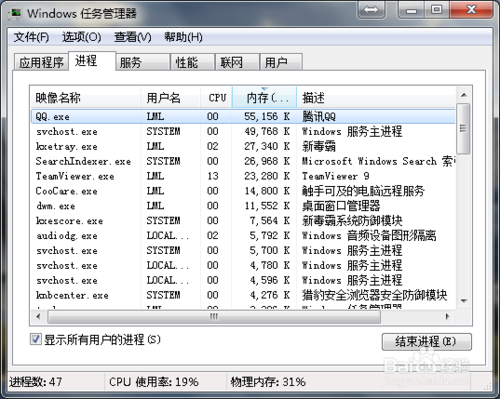Select the QQ.exe process row
Viewport: 500px width, 399px height.
(243, 116)
